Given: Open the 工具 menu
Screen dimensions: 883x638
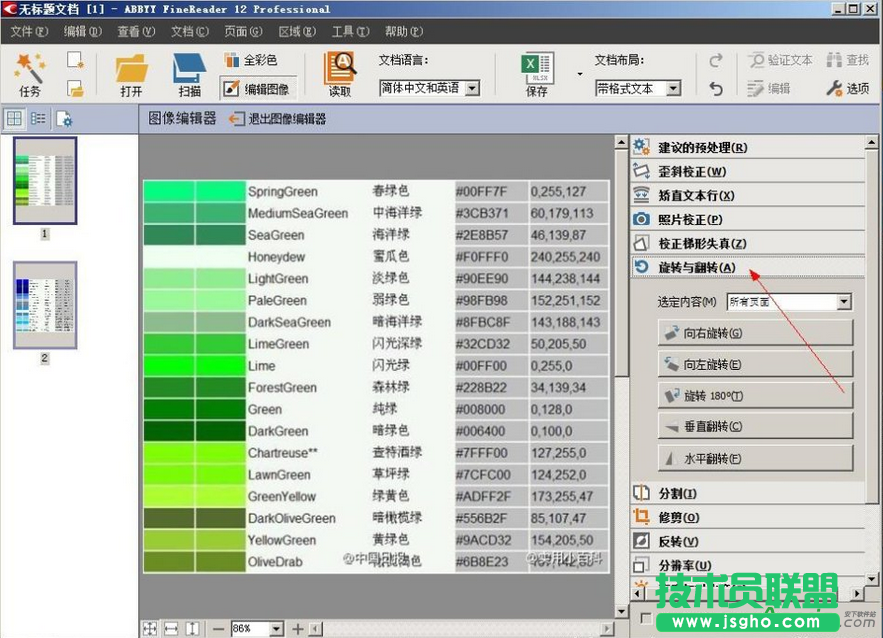Looking at the screenshot, I should [349, 31].
